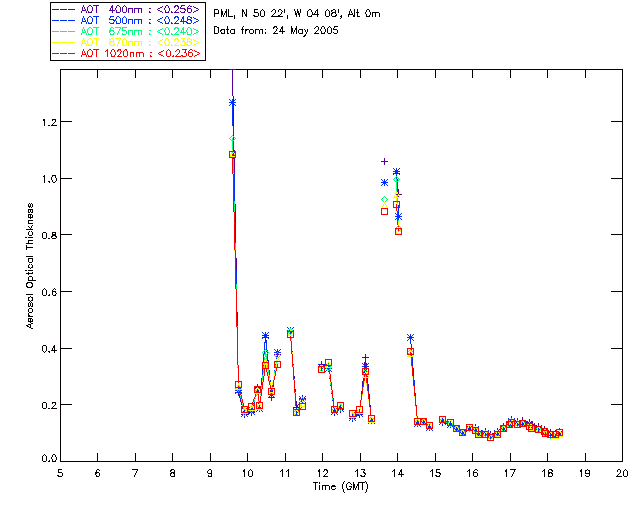Click the blue dashed line sample in legend
This screenshot has height=512, width=640.
pos(63,21)
